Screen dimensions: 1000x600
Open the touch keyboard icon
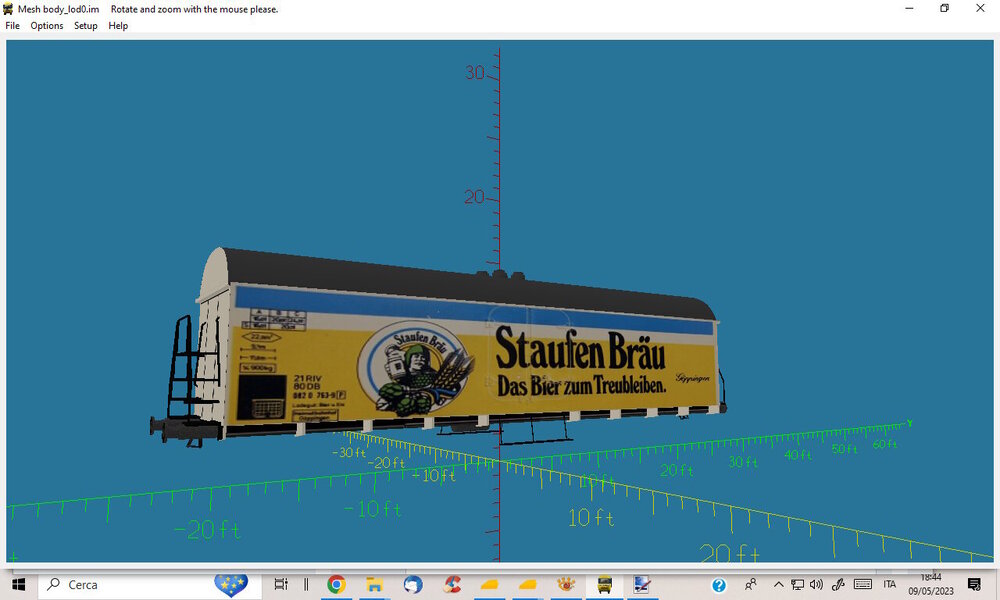863,584
